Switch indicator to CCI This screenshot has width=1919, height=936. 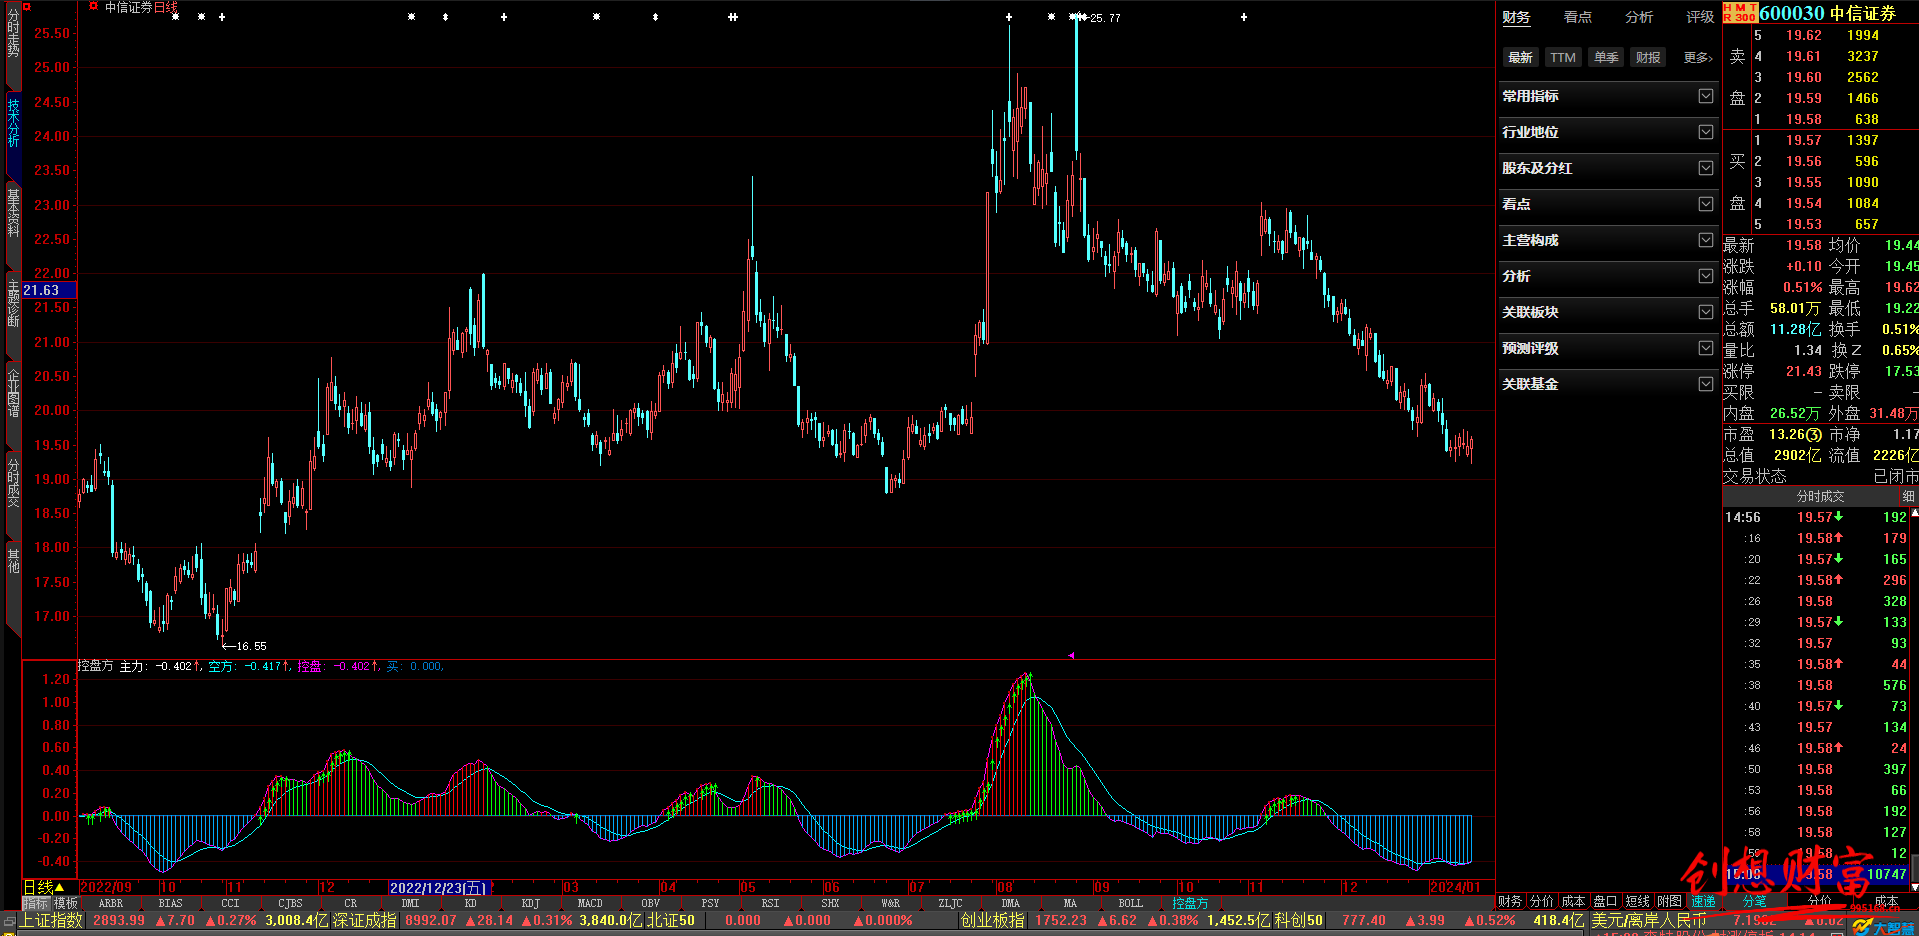click(x=230, y=903)
